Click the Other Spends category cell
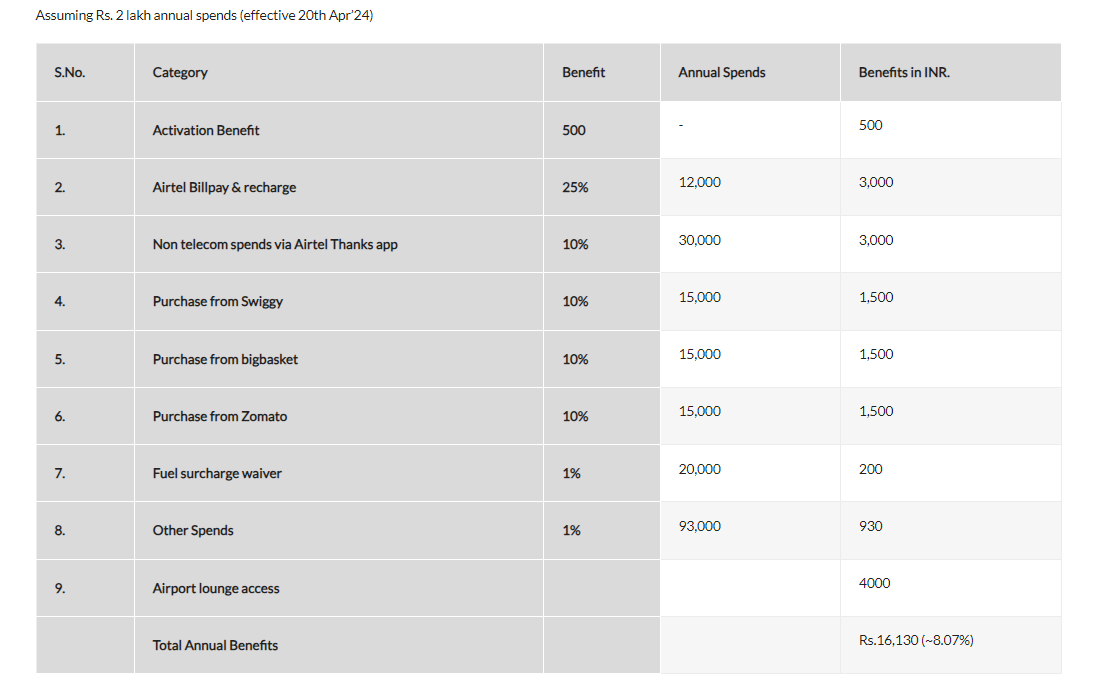This screenshot has height=686, width=1104. pos(193,530)
